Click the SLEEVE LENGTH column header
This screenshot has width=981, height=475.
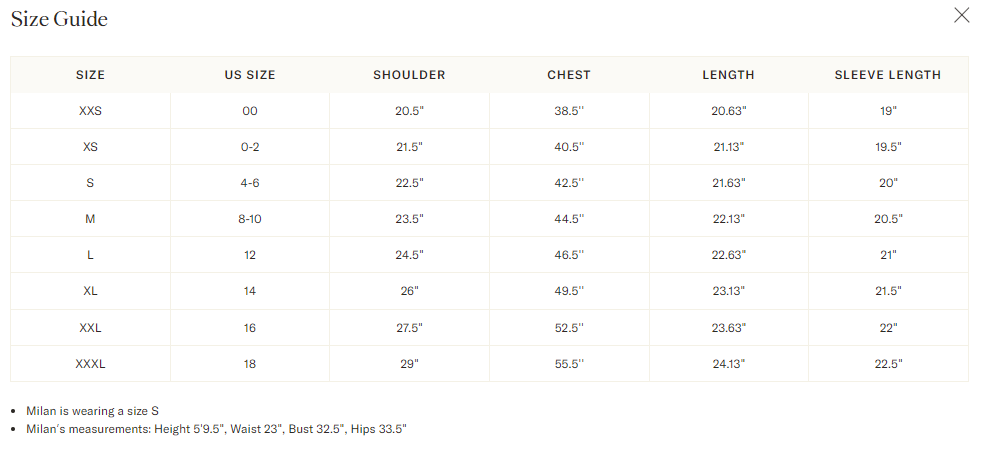[x=888, y=75]
